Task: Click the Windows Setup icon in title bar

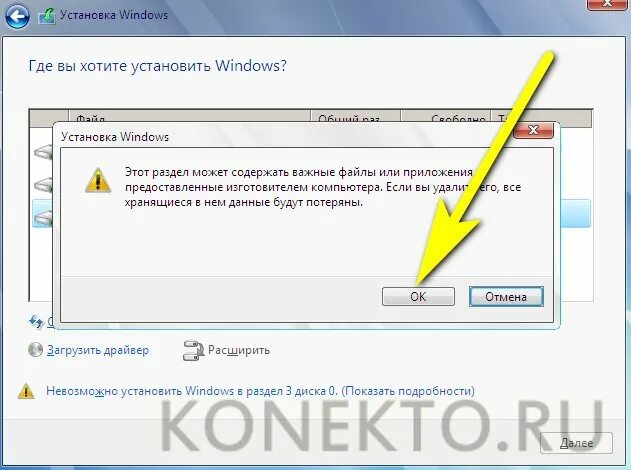Action: pos(47,16)
